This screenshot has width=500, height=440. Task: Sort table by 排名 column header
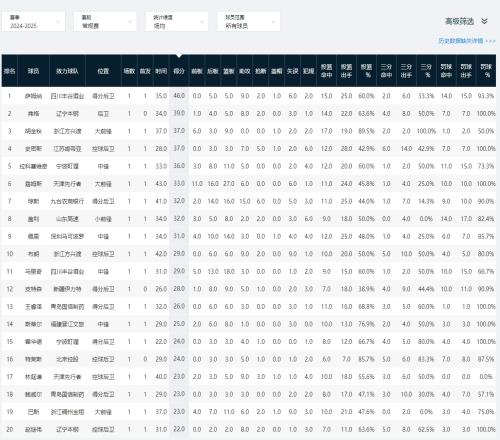click(10, 71)
